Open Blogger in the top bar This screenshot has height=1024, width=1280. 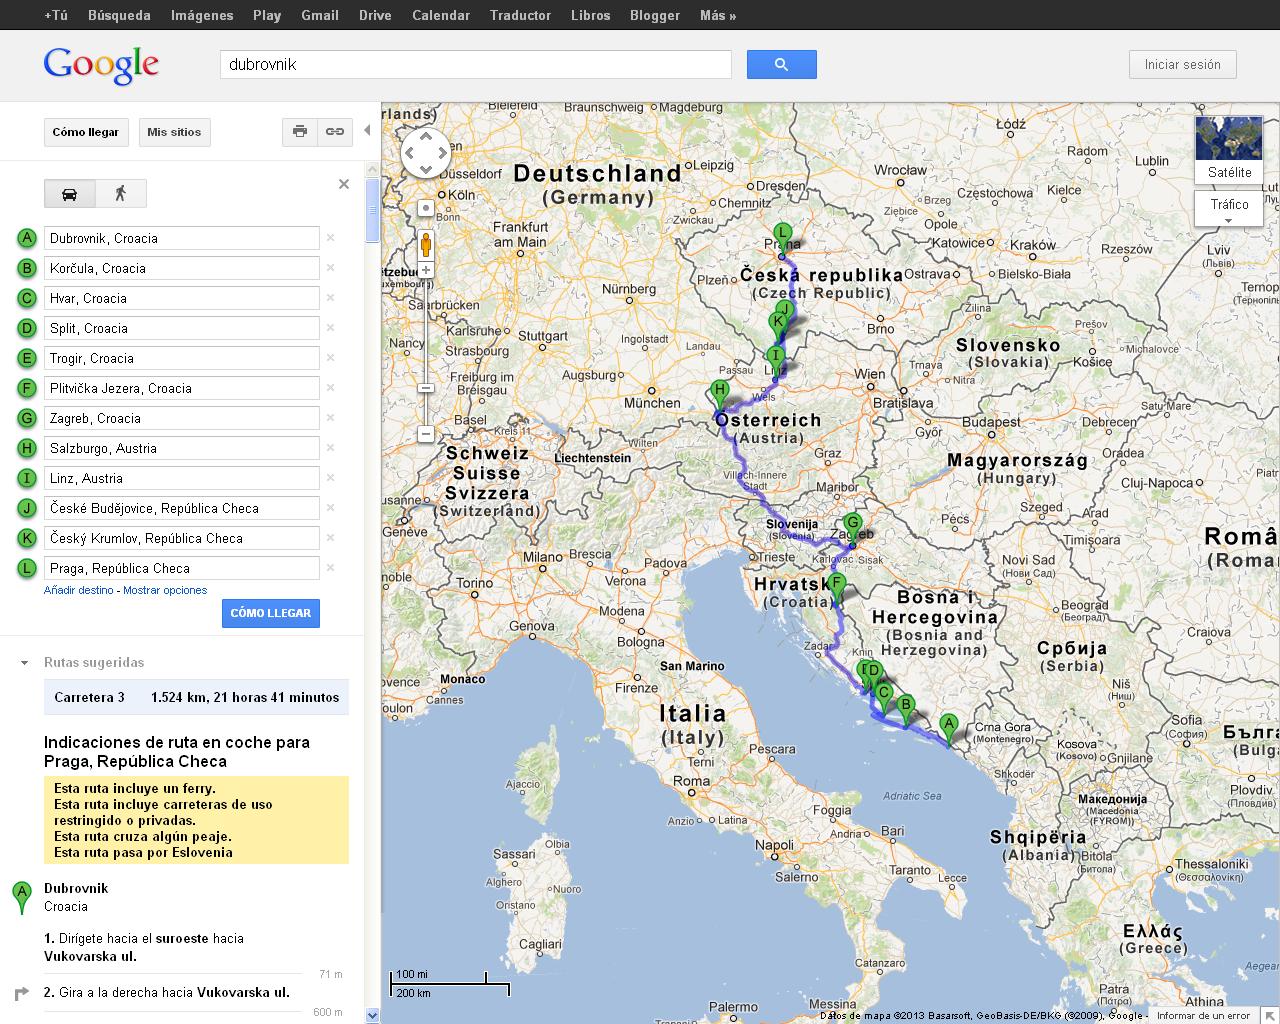655,15
